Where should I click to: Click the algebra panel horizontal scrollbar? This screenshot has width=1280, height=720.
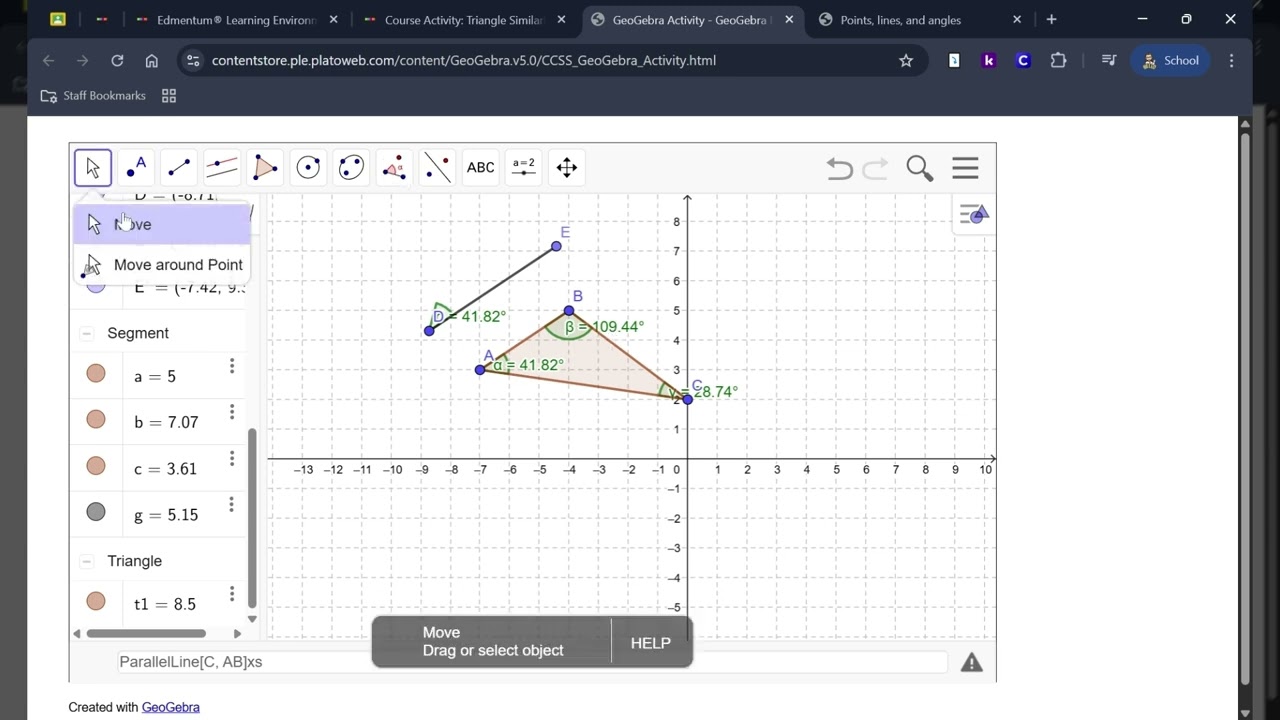click(x=146, y=633)
